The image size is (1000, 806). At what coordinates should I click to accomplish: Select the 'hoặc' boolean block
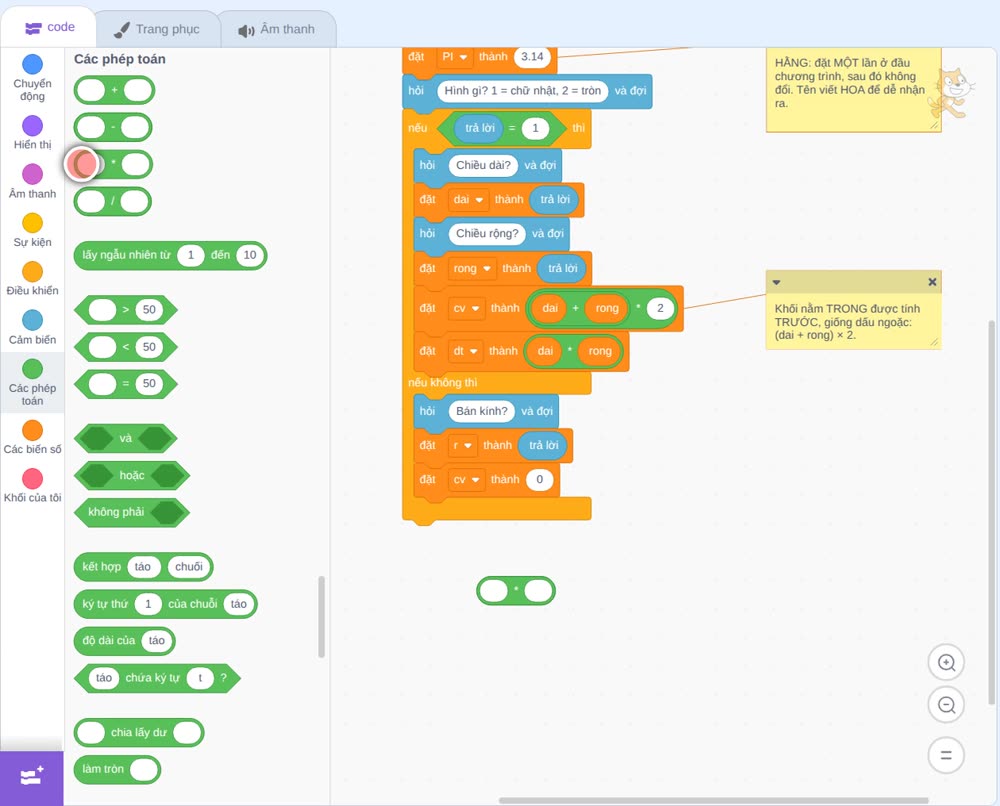(132, 476)
